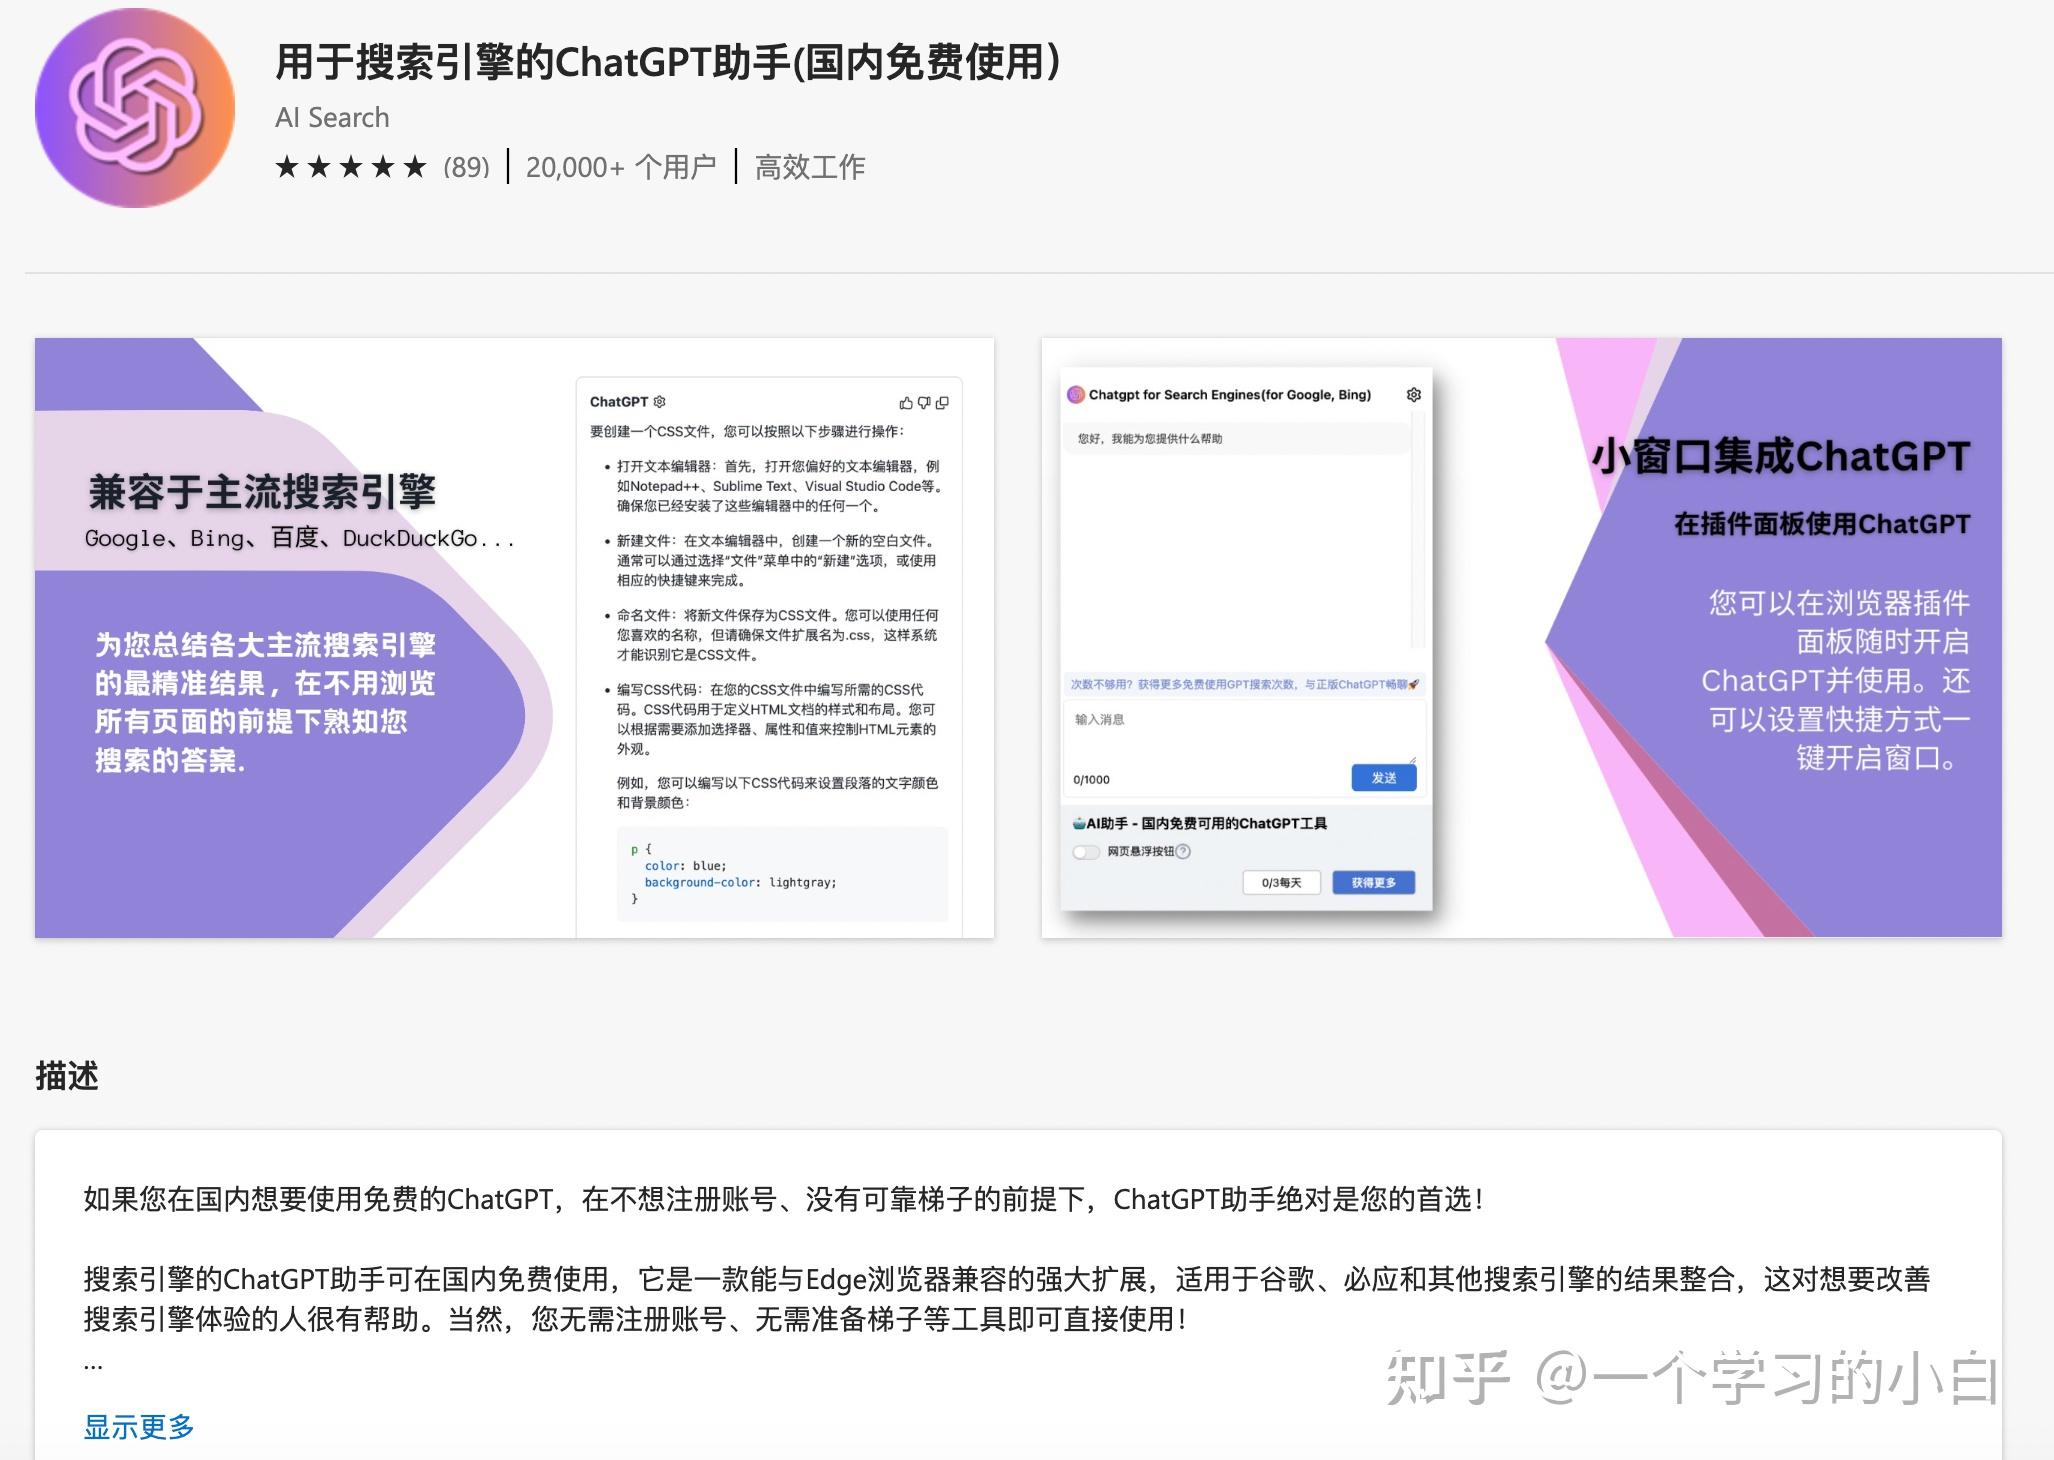Image resolution: width=2054 pixels, height=1460 pixels.
Task: Click the round logo in Chatgpt for Search Engines popup header
Action: tap(1076, 395)
